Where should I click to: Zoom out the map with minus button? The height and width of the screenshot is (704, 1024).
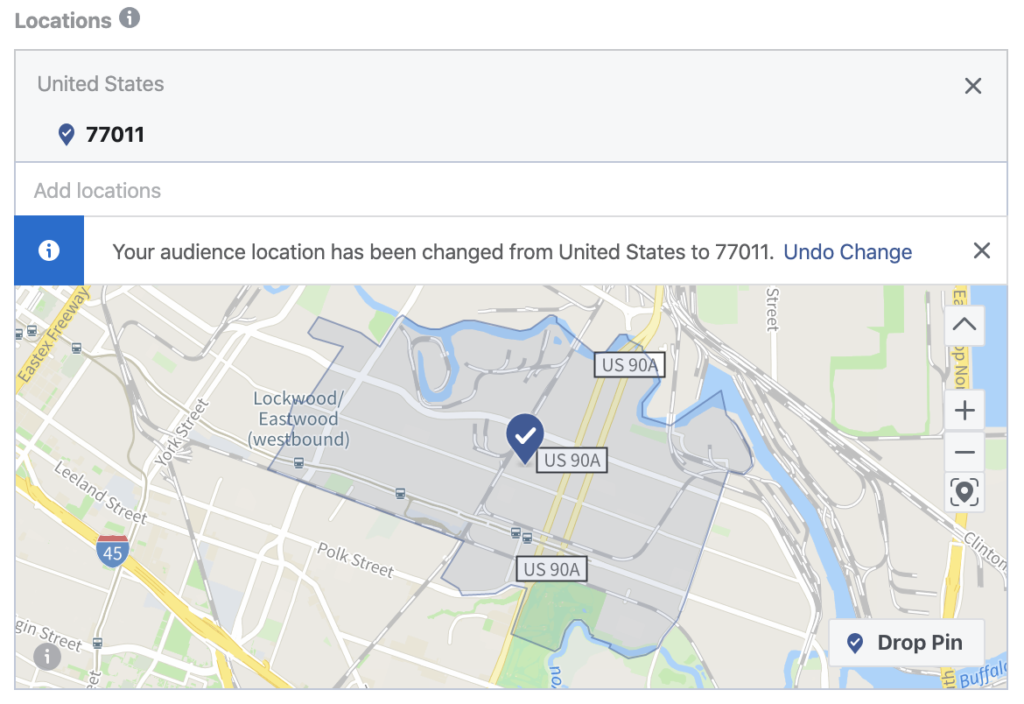click(x=965, y=453)
